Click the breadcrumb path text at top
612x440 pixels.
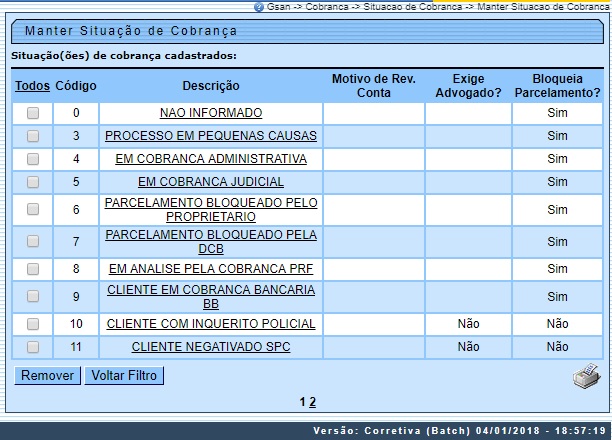tap(438, 7)
